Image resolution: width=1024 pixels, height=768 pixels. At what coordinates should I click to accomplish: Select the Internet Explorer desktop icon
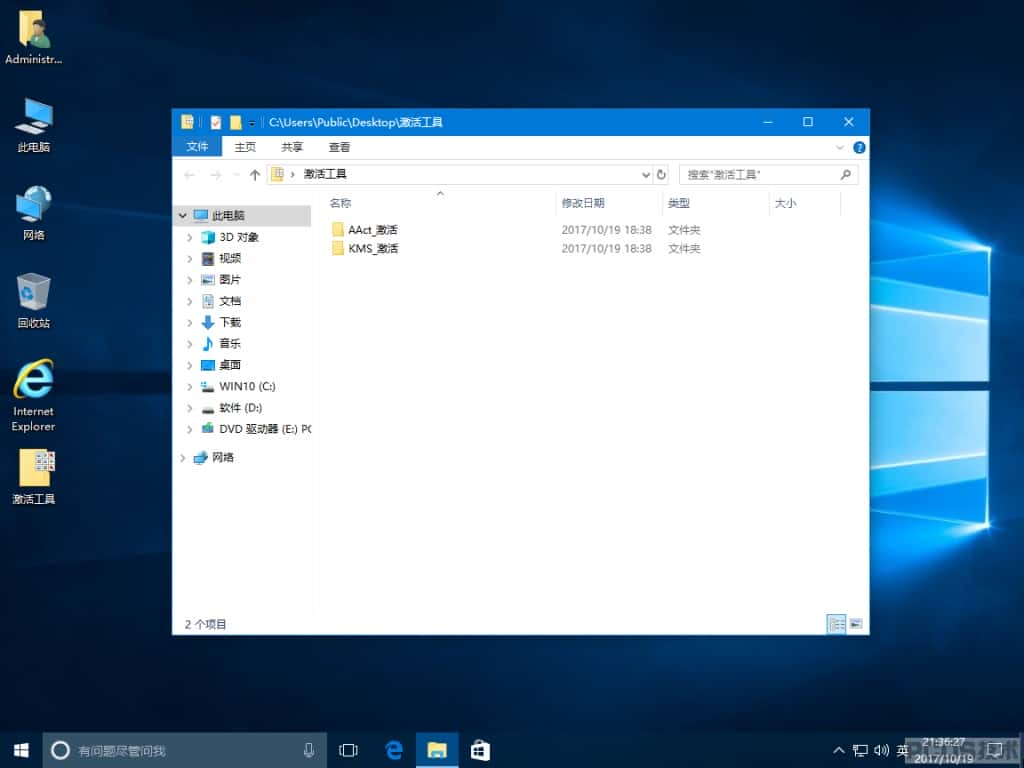pos(33,395)
